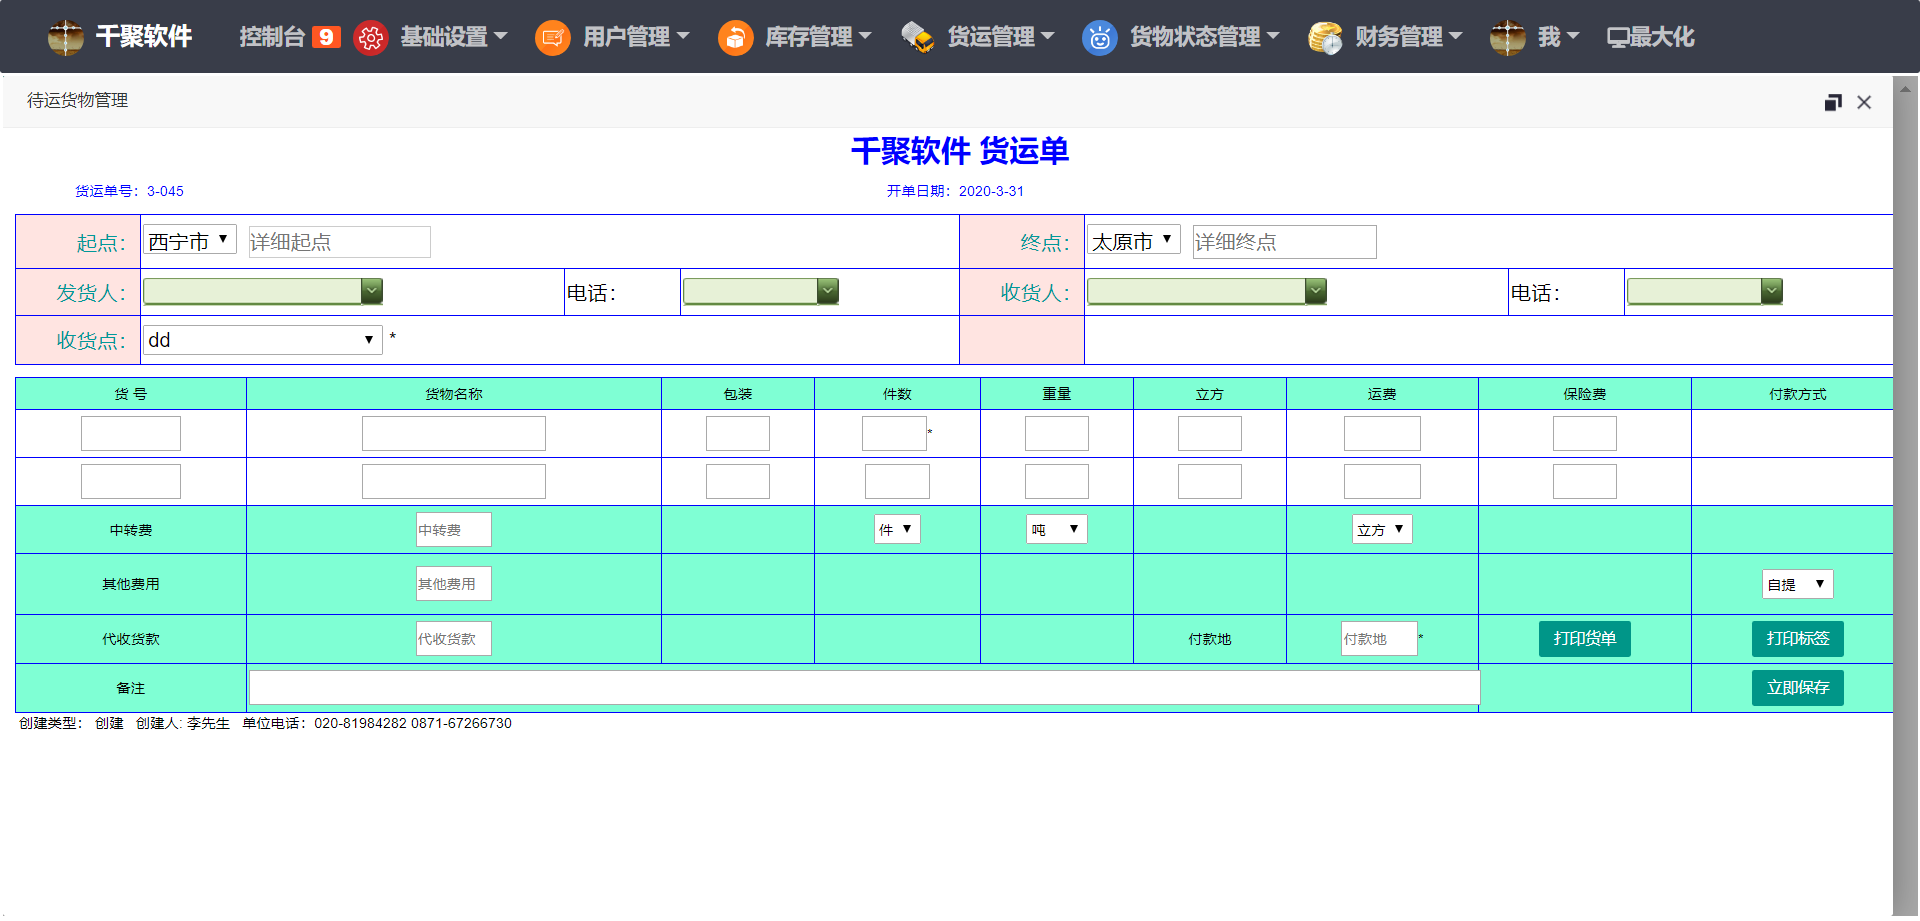
Task: Click the 立即保存 button
Action: [x=1797, y=687]
